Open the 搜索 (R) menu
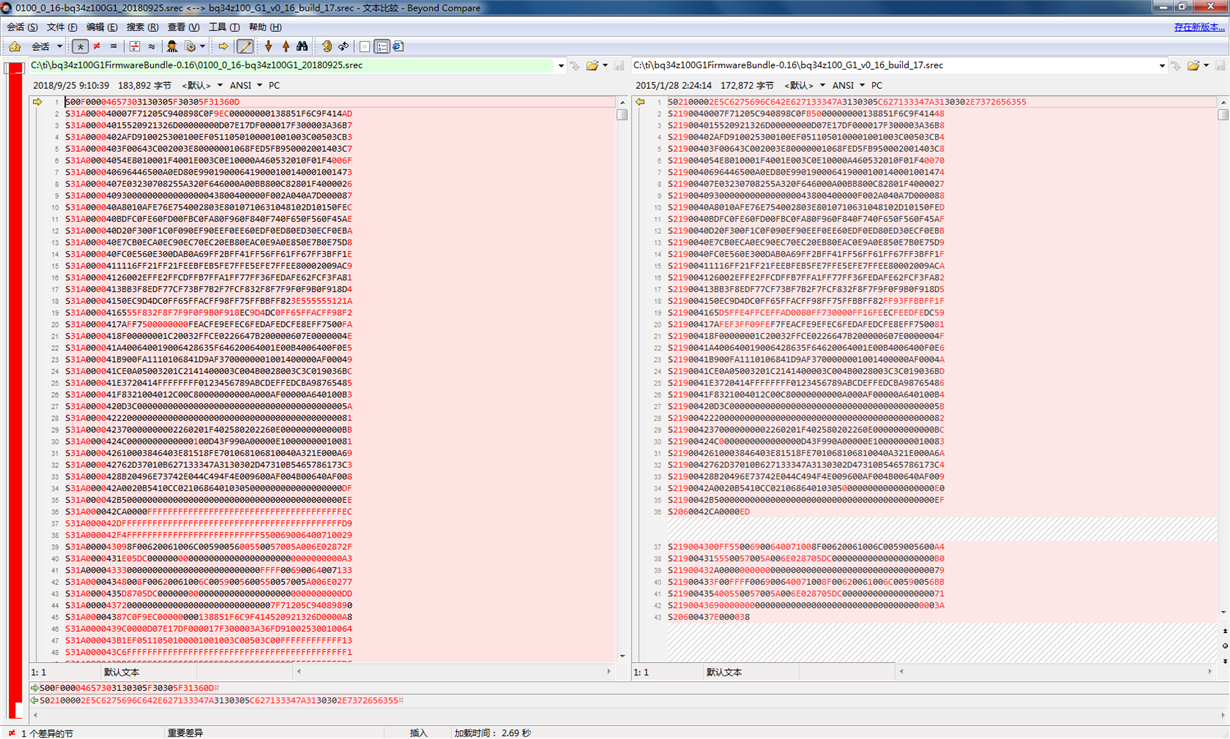1230x739 pixels. (142, 27)
